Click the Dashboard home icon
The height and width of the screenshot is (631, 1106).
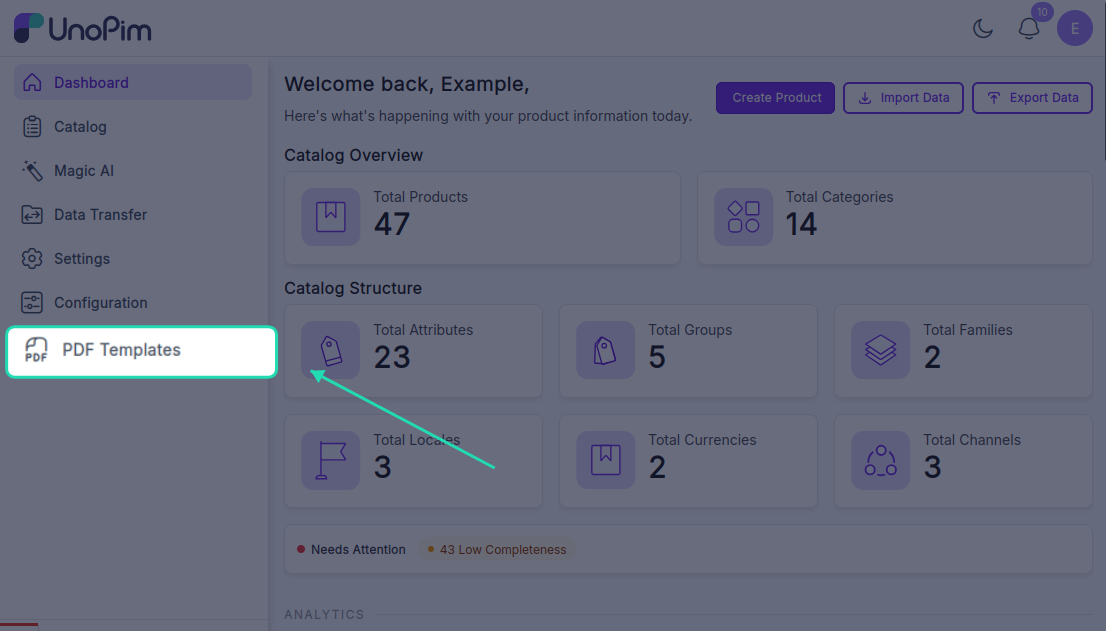pyautogui.click(x=32, y=82)
